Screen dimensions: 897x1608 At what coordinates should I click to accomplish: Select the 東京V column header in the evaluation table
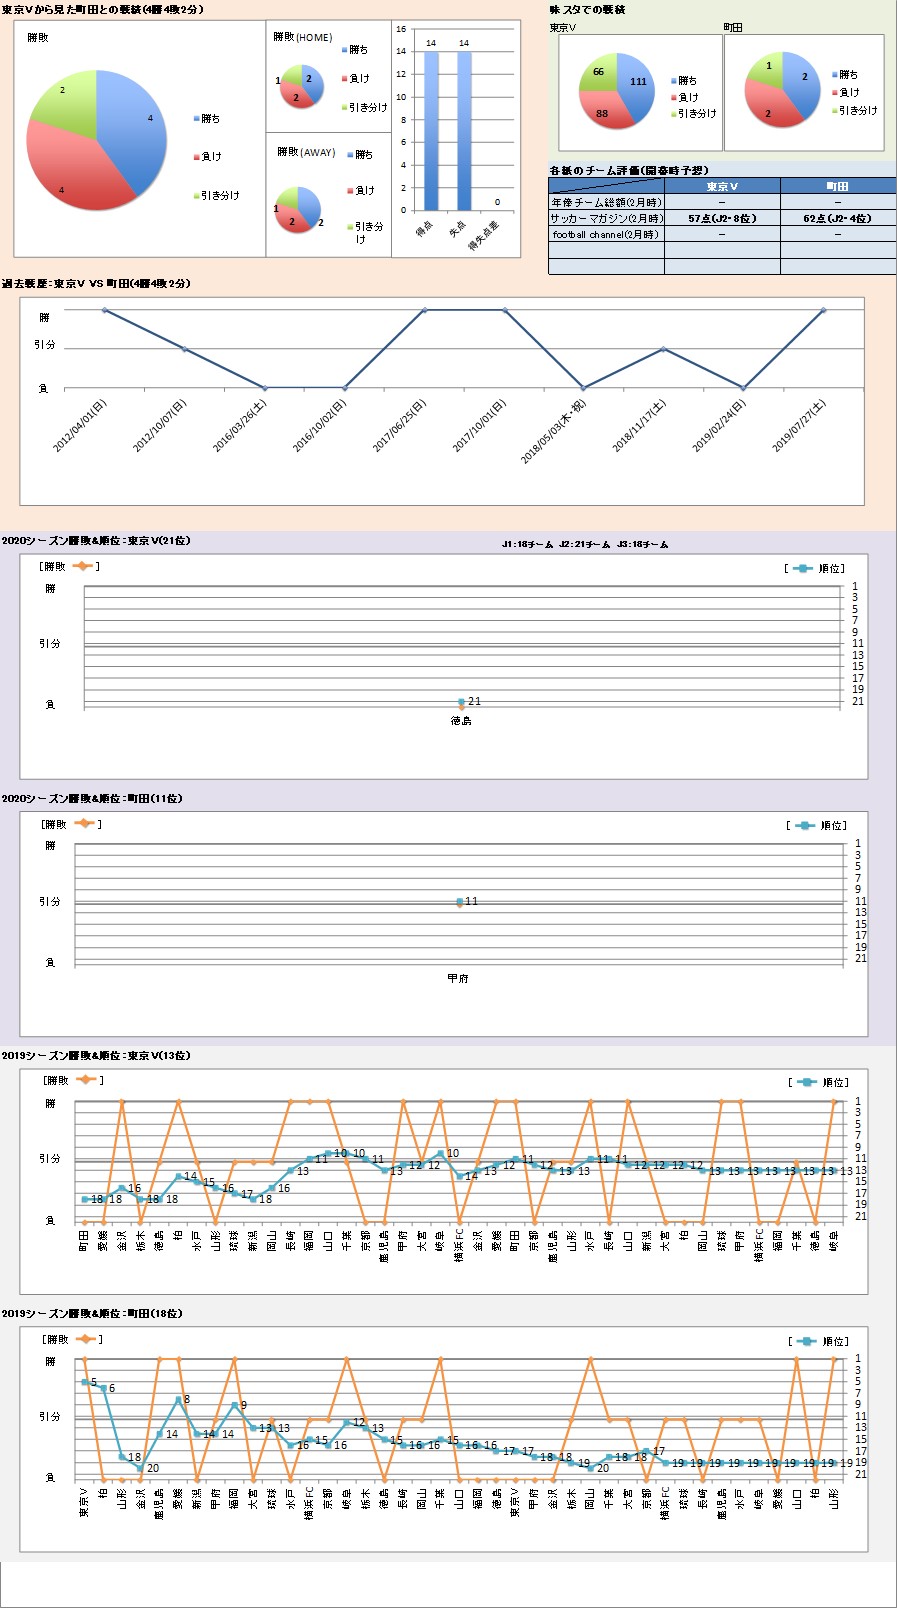click(722, 186)
